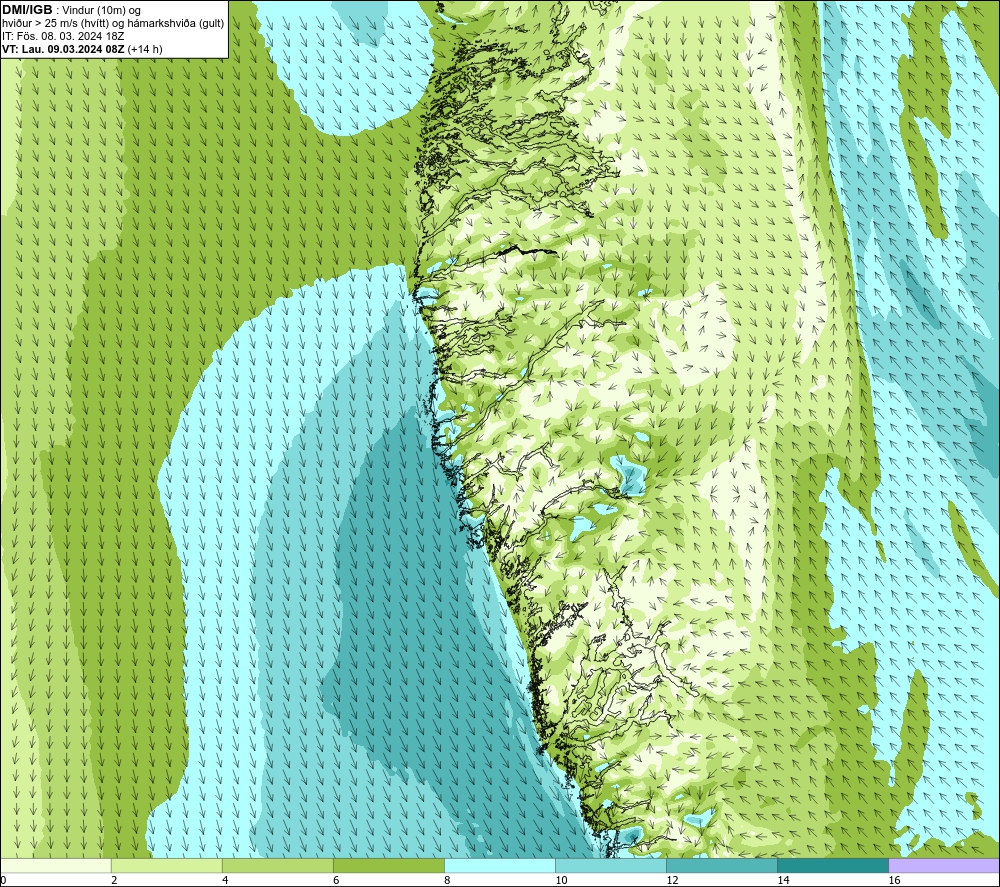
Task: Click the 6–8 m/s olive green legend swatch
Action: click(x=389, y=865)
